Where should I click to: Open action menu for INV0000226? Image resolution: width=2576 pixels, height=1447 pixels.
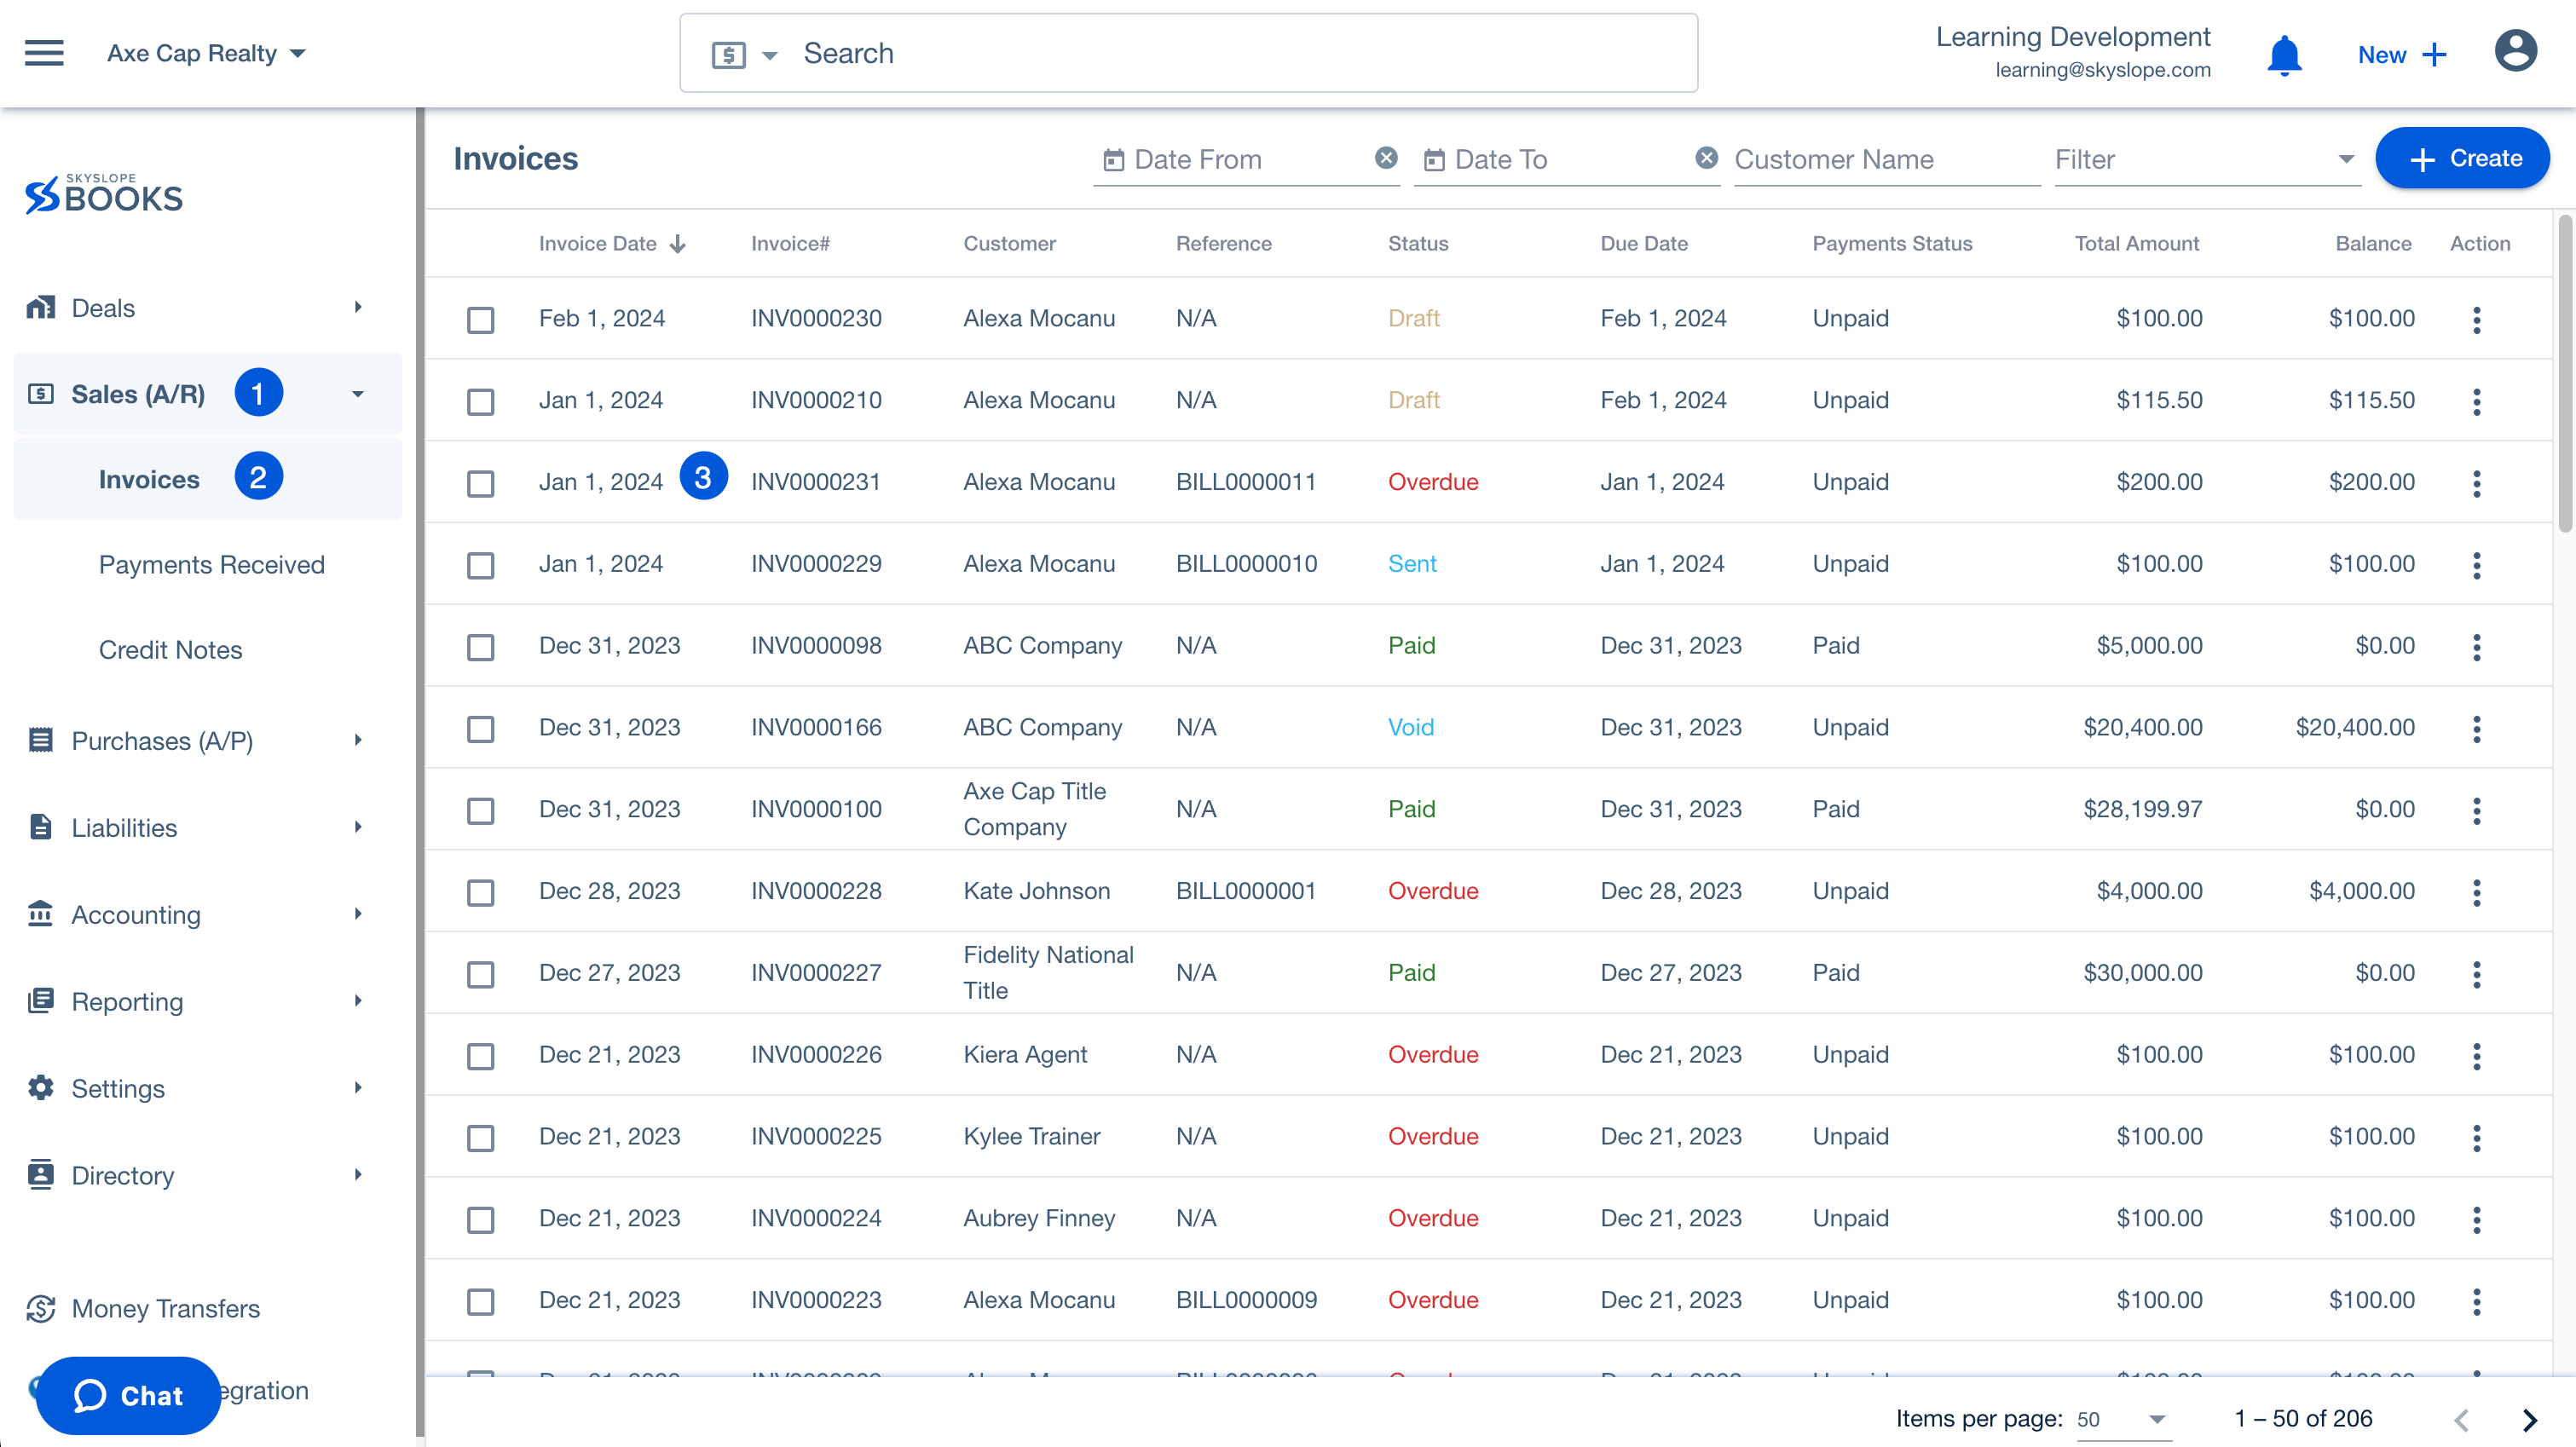2477,1057
